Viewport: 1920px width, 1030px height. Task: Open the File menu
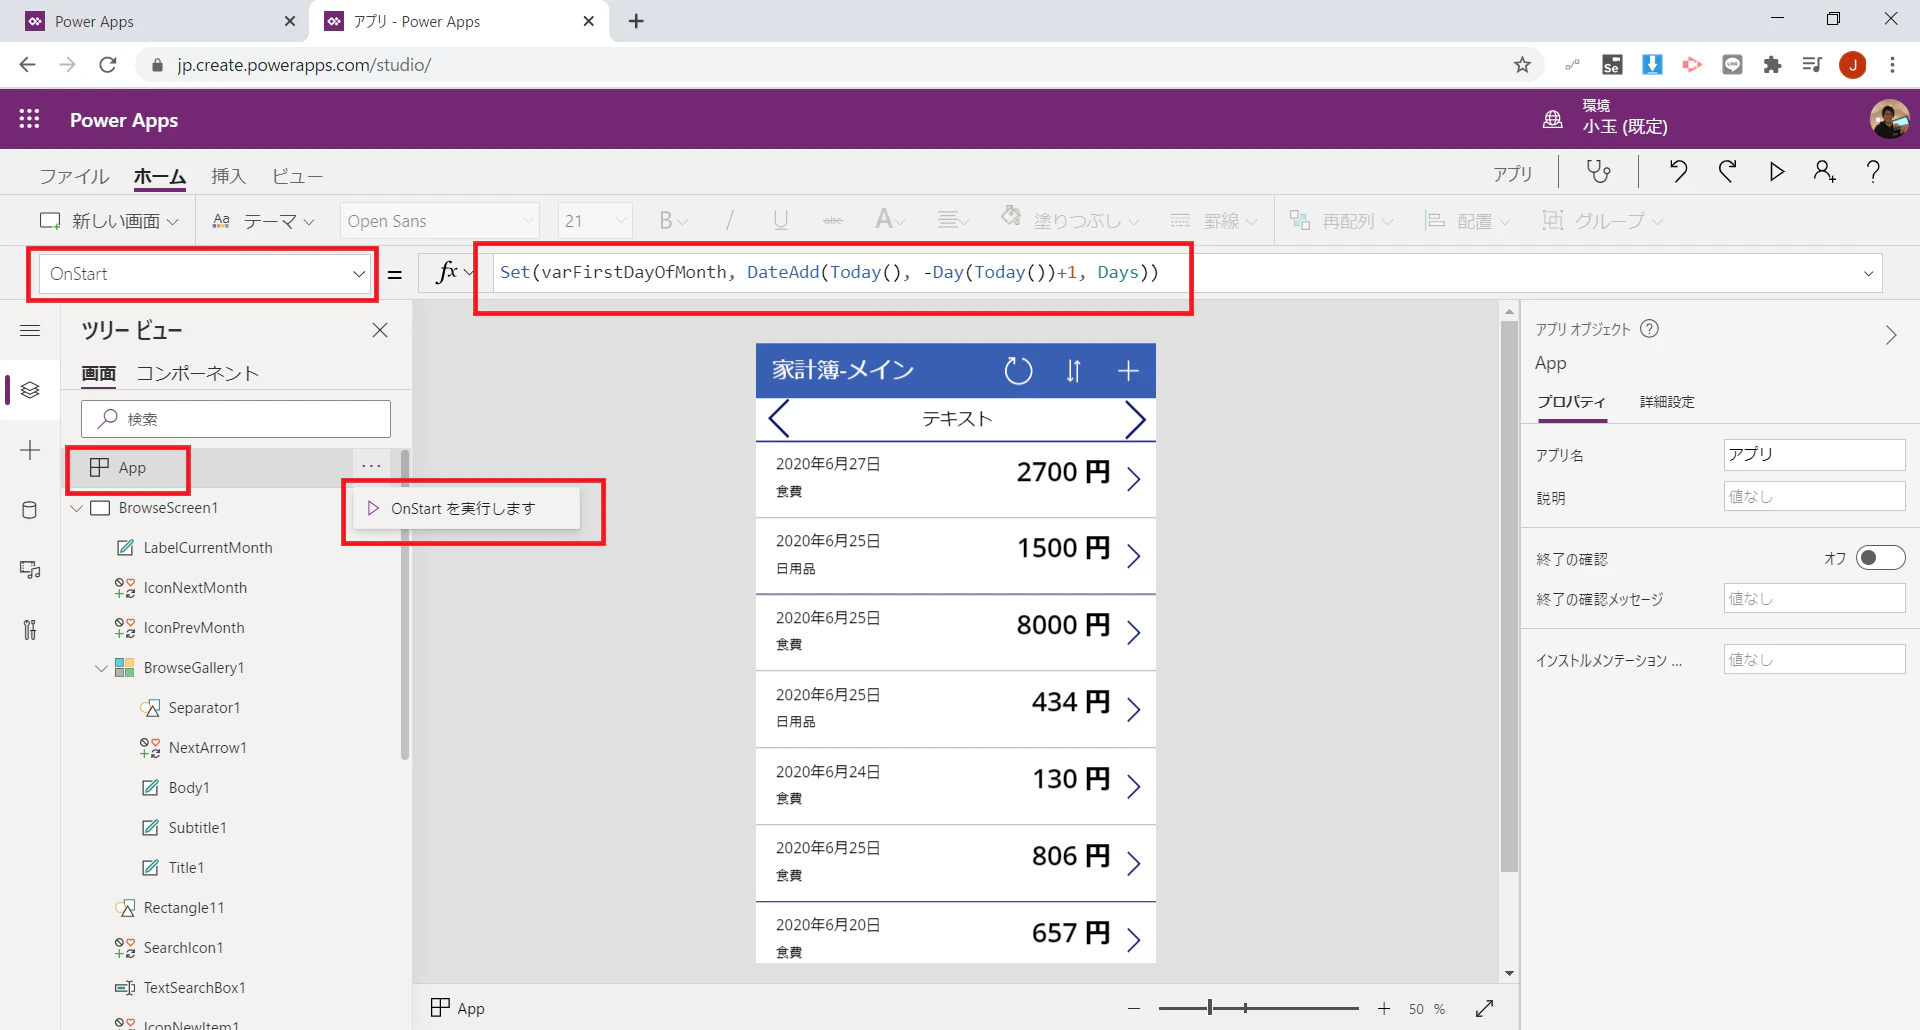point(74,176)
